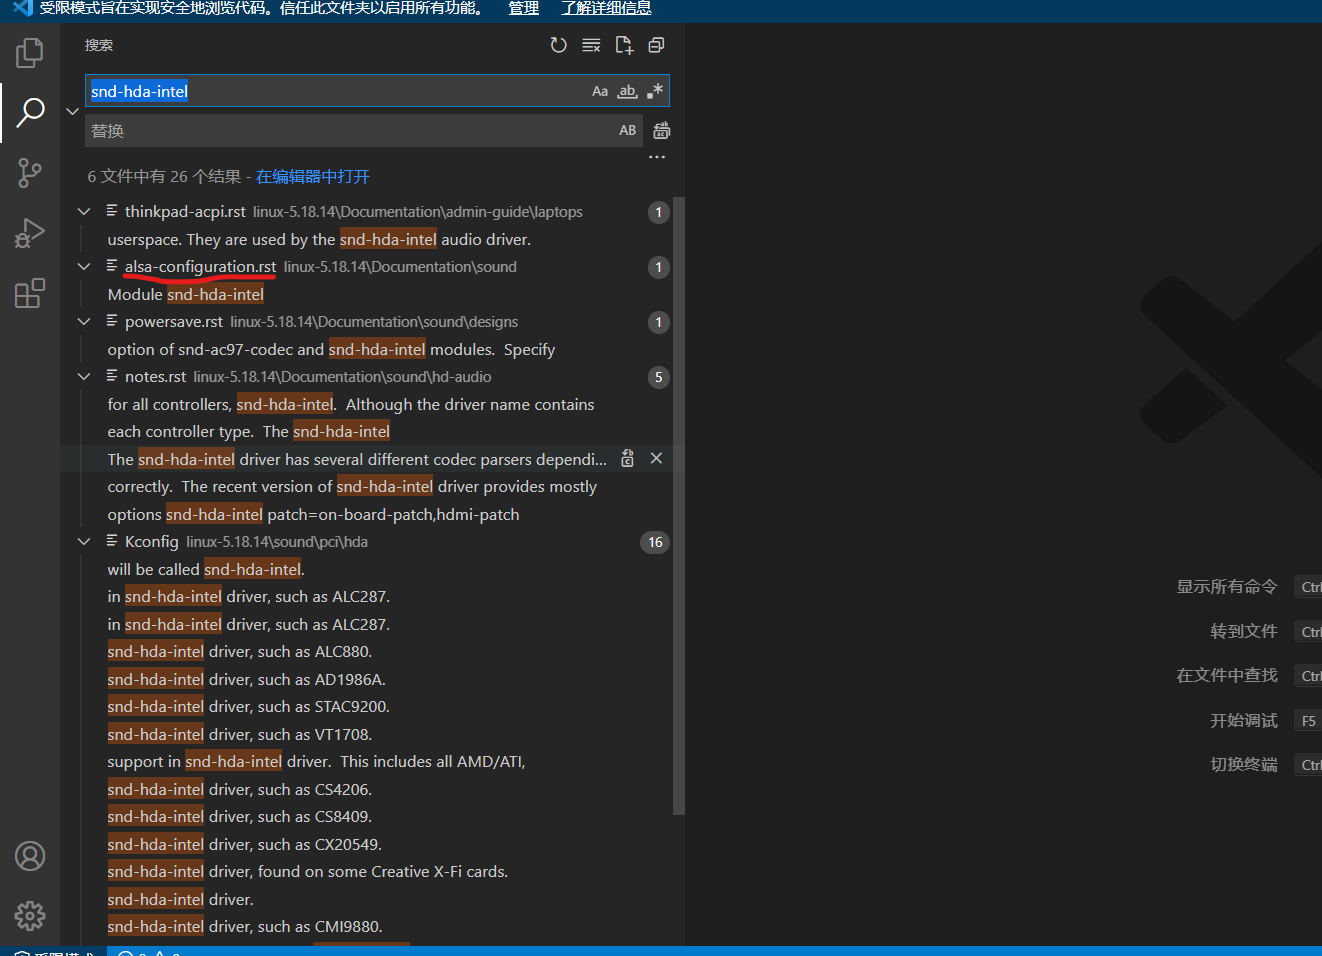This screenshot has width=1322, height=956.
Task: Click 管理 in the restricted mode banner
Action: click(523, 9)
